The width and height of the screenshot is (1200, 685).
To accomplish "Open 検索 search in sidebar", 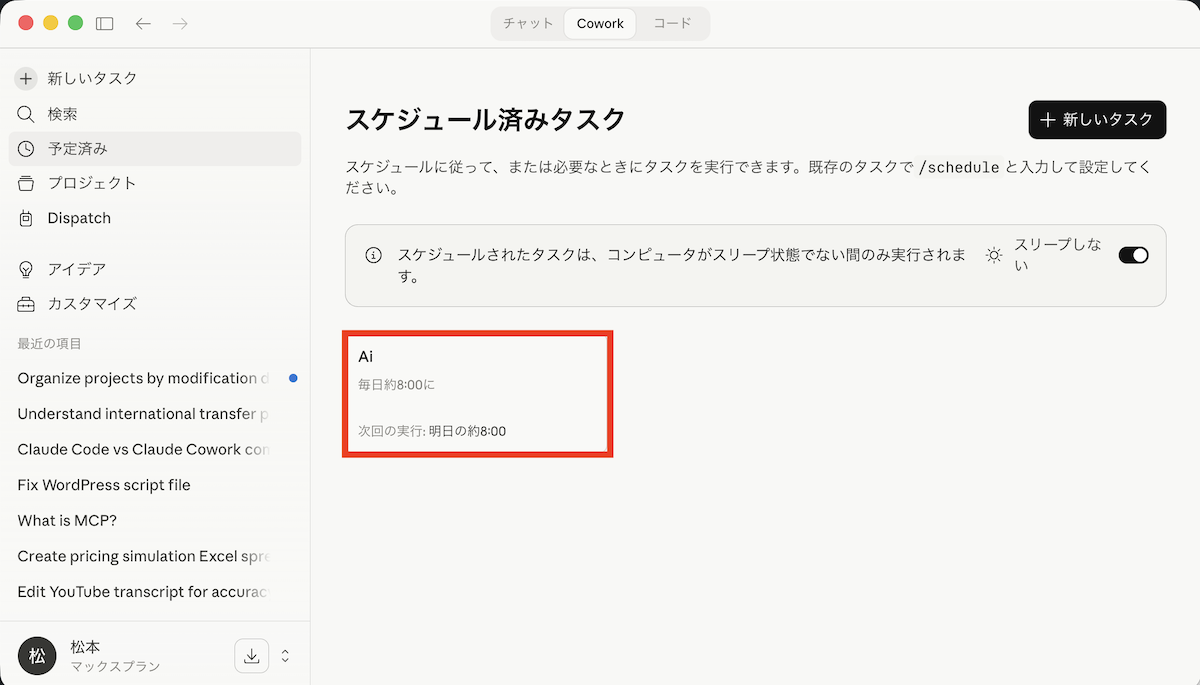I will pyautogui.click(x=62, y=114).
